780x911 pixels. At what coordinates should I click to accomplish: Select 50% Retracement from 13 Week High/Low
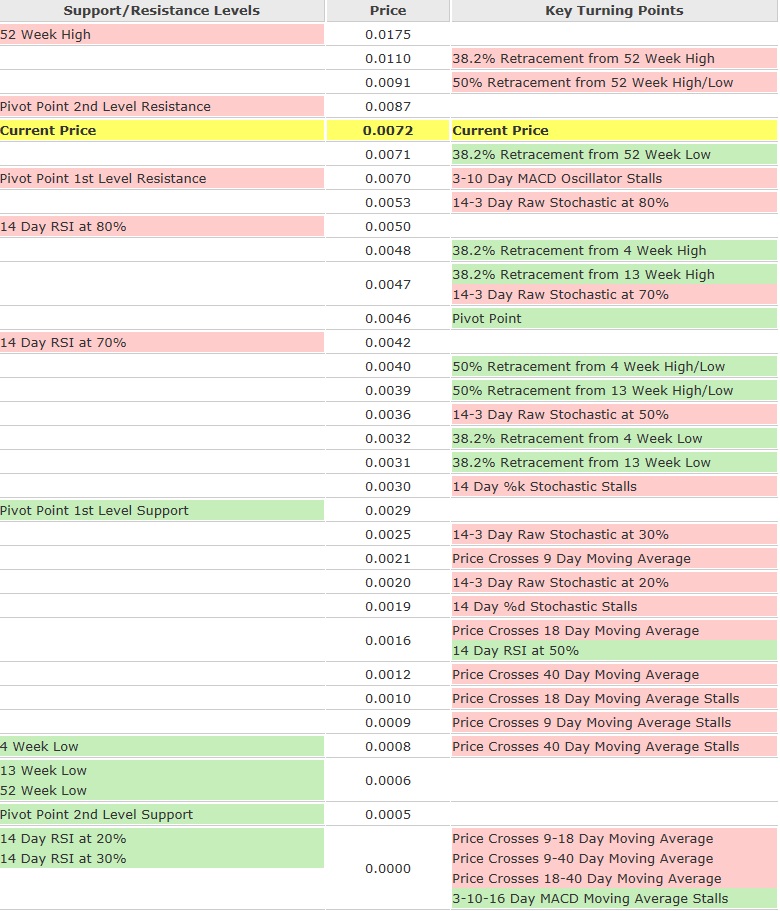tap(614, 390)
